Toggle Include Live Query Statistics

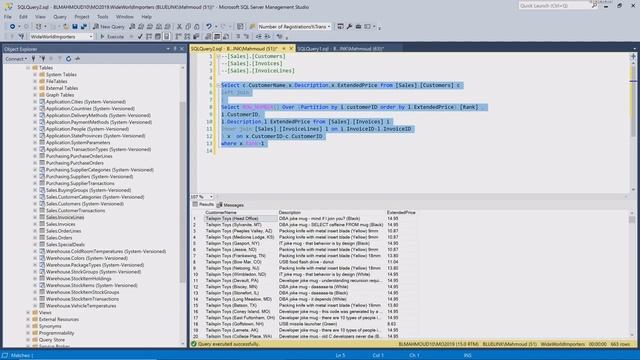pyautogui.click(x=187, y=36)
